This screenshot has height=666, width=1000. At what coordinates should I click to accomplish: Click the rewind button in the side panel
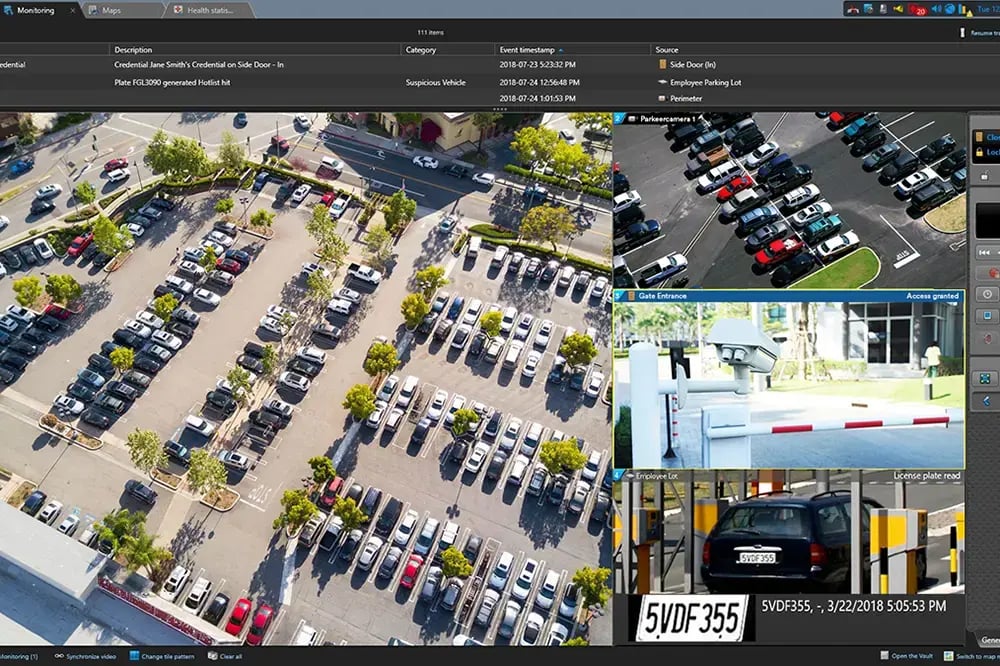985,253
